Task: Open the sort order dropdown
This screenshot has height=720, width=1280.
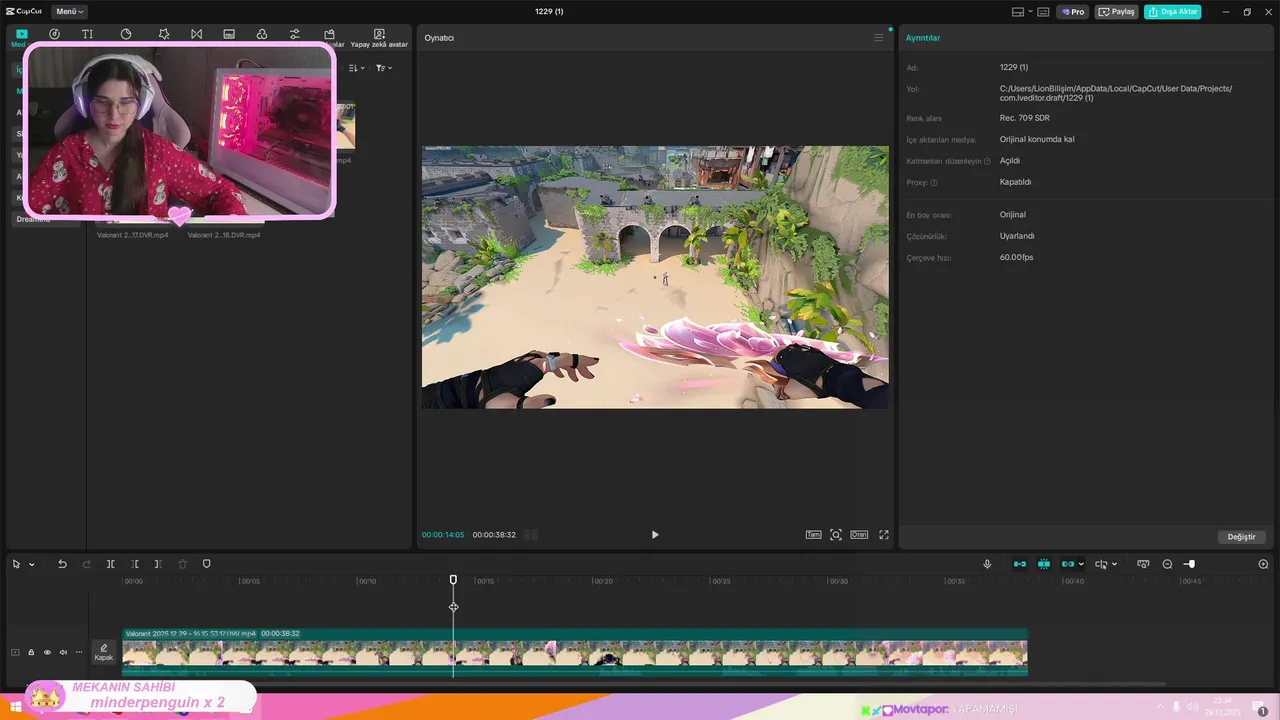Action: tap(356, 68)
